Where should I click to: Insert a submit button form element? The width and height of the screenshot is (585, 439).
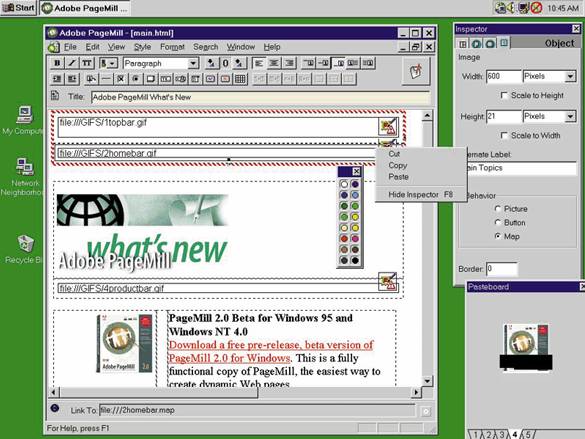pos(210,79)
